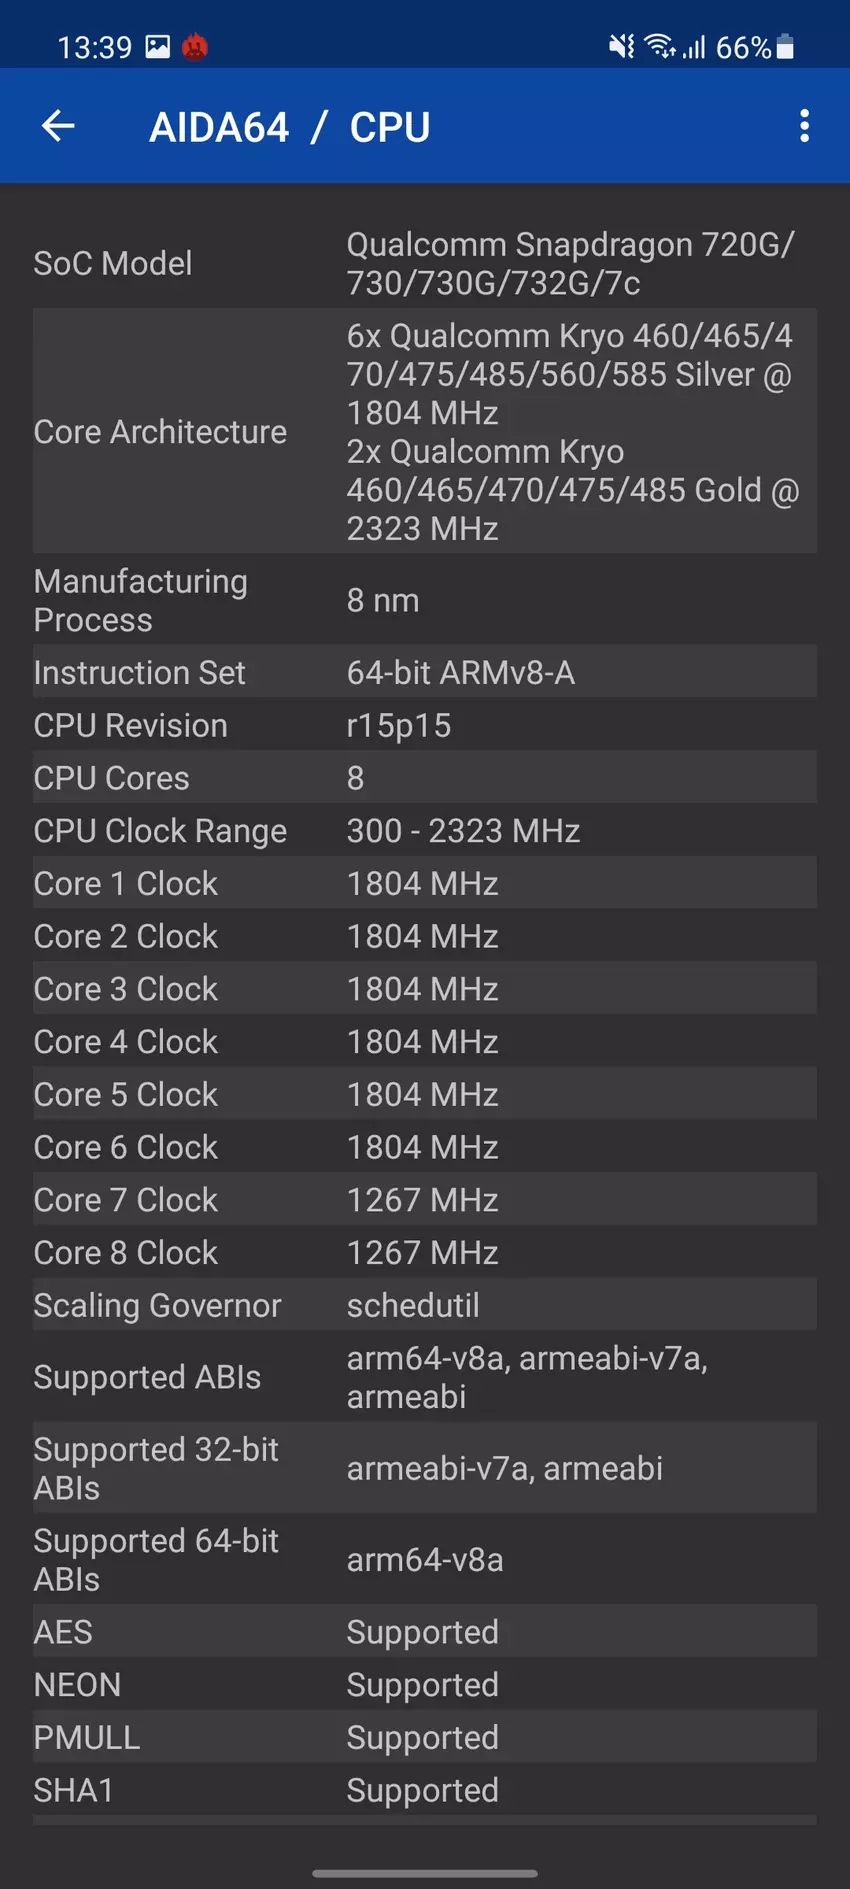
Task: Tap the CPU Clock Range row
Action: click(x=424, y=831)
